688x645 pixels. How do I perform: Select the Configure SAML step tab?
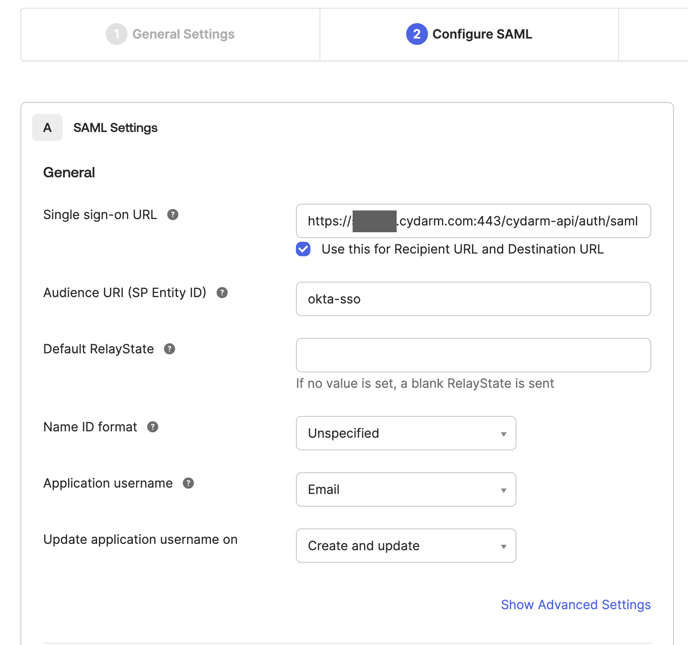point(469,34)
